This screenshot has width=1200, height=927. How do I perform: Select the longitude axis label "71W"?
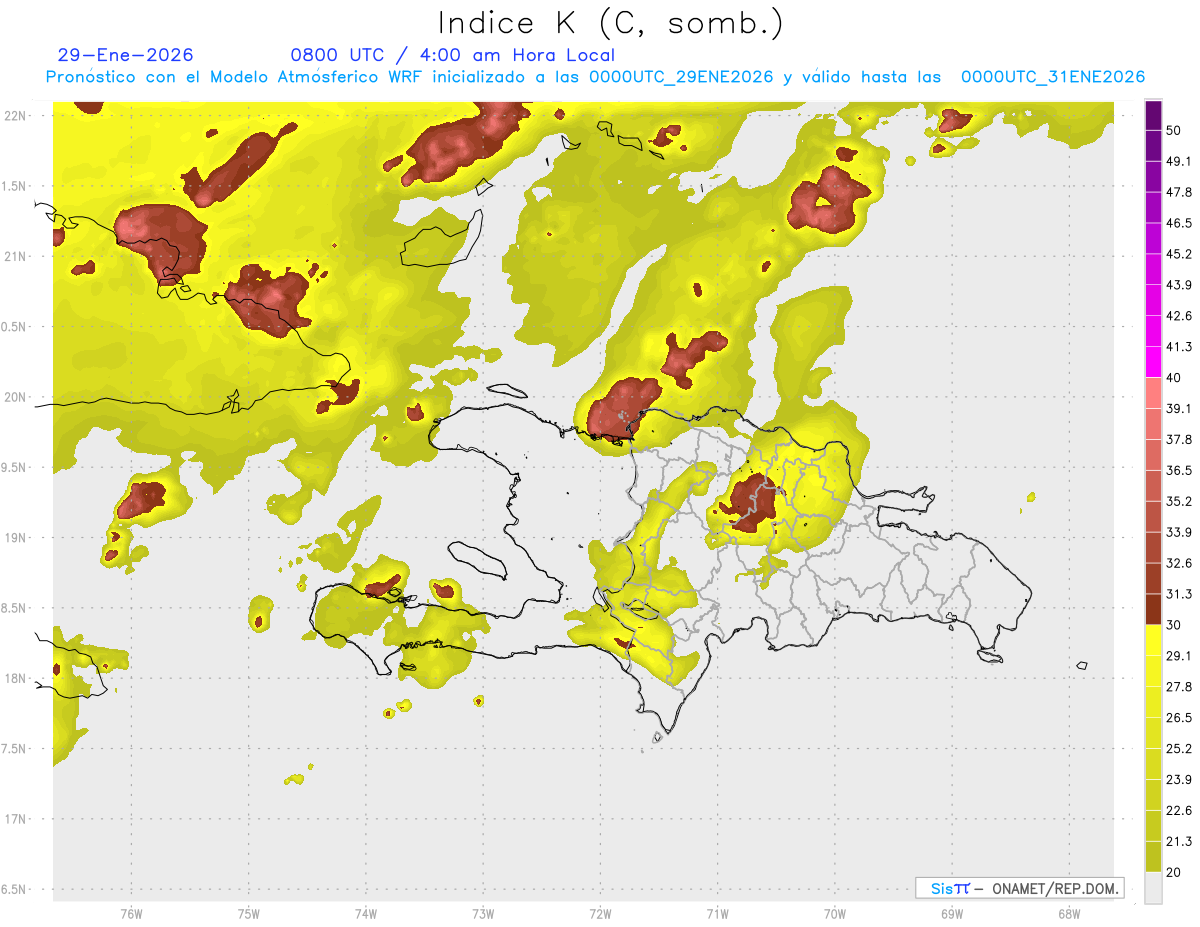click(717, 914)
